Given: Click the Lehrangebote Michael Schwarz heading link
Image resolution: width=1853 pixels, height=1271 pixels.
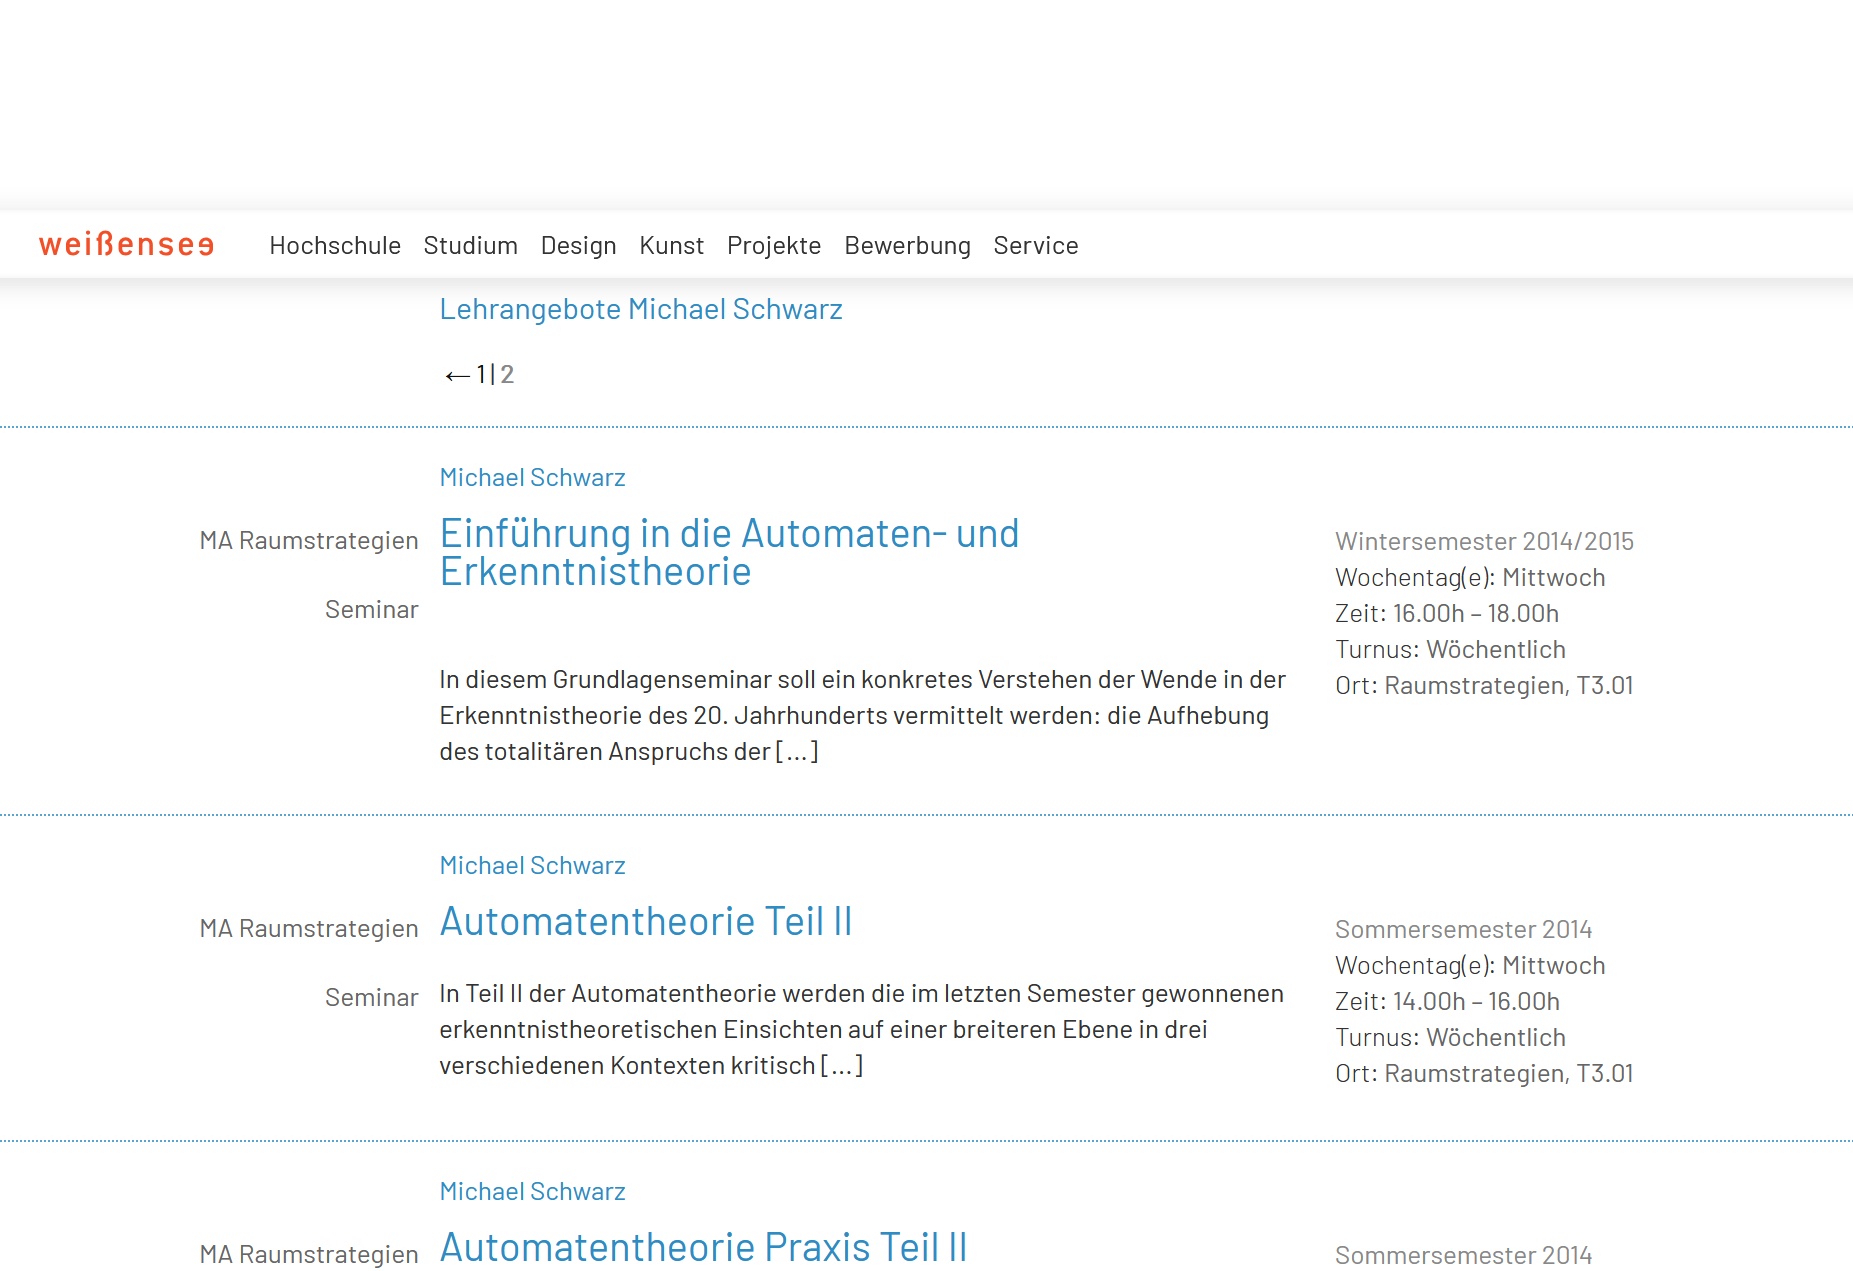Looking at the screenshot, I should coord(641,310).
